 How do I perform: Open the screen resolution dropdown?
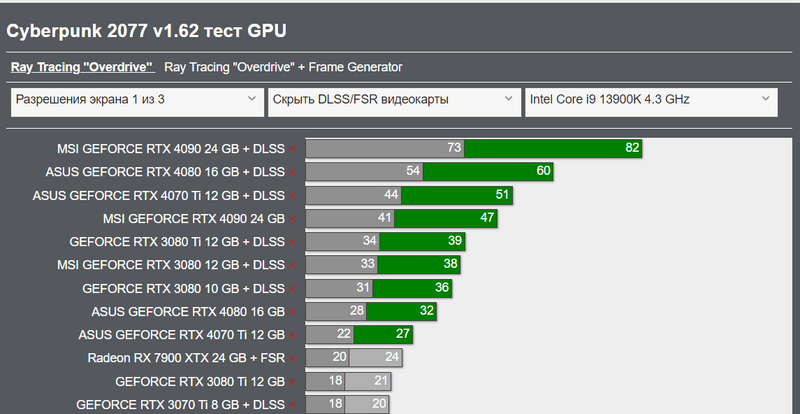click(x=137, y=100)
